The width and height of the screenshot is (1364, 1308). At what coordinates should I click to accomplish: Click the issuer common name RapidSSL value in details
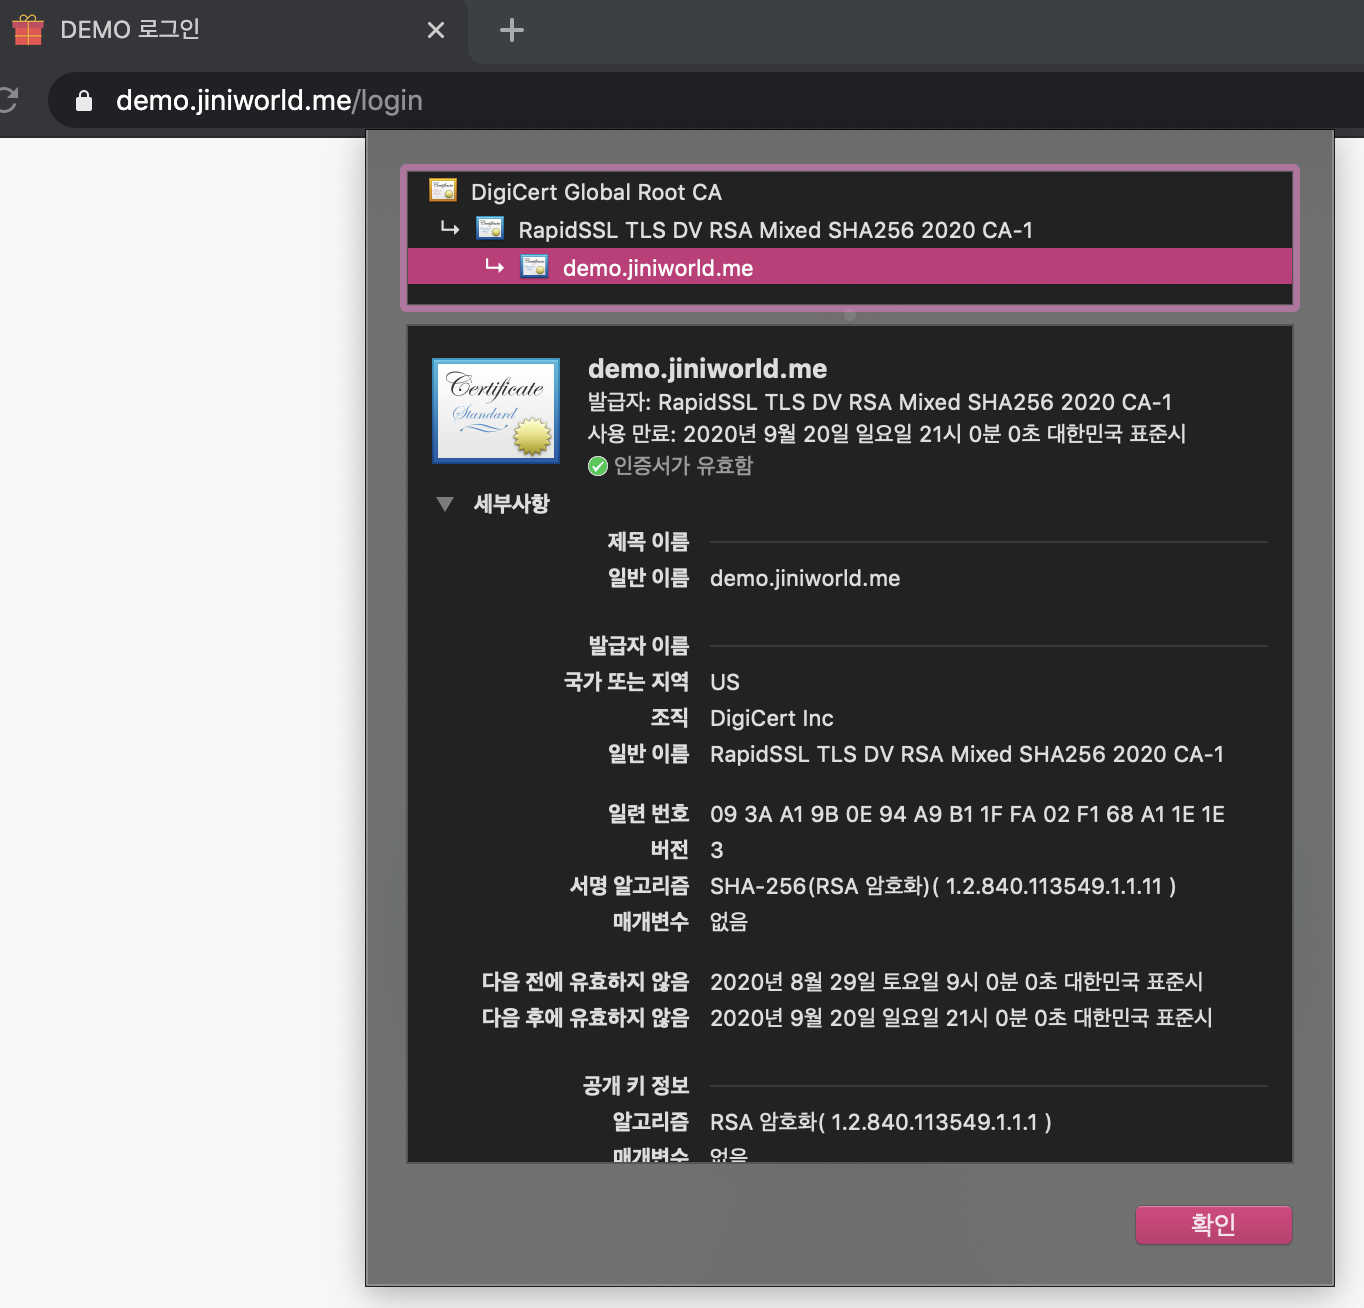[967, 754]
